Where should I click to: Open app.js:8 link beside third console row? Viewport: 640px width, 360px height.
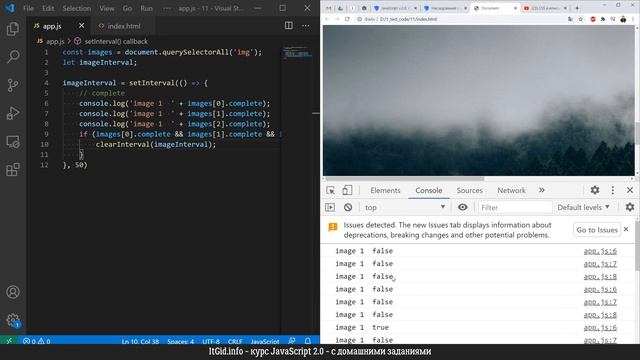[600, 276]
